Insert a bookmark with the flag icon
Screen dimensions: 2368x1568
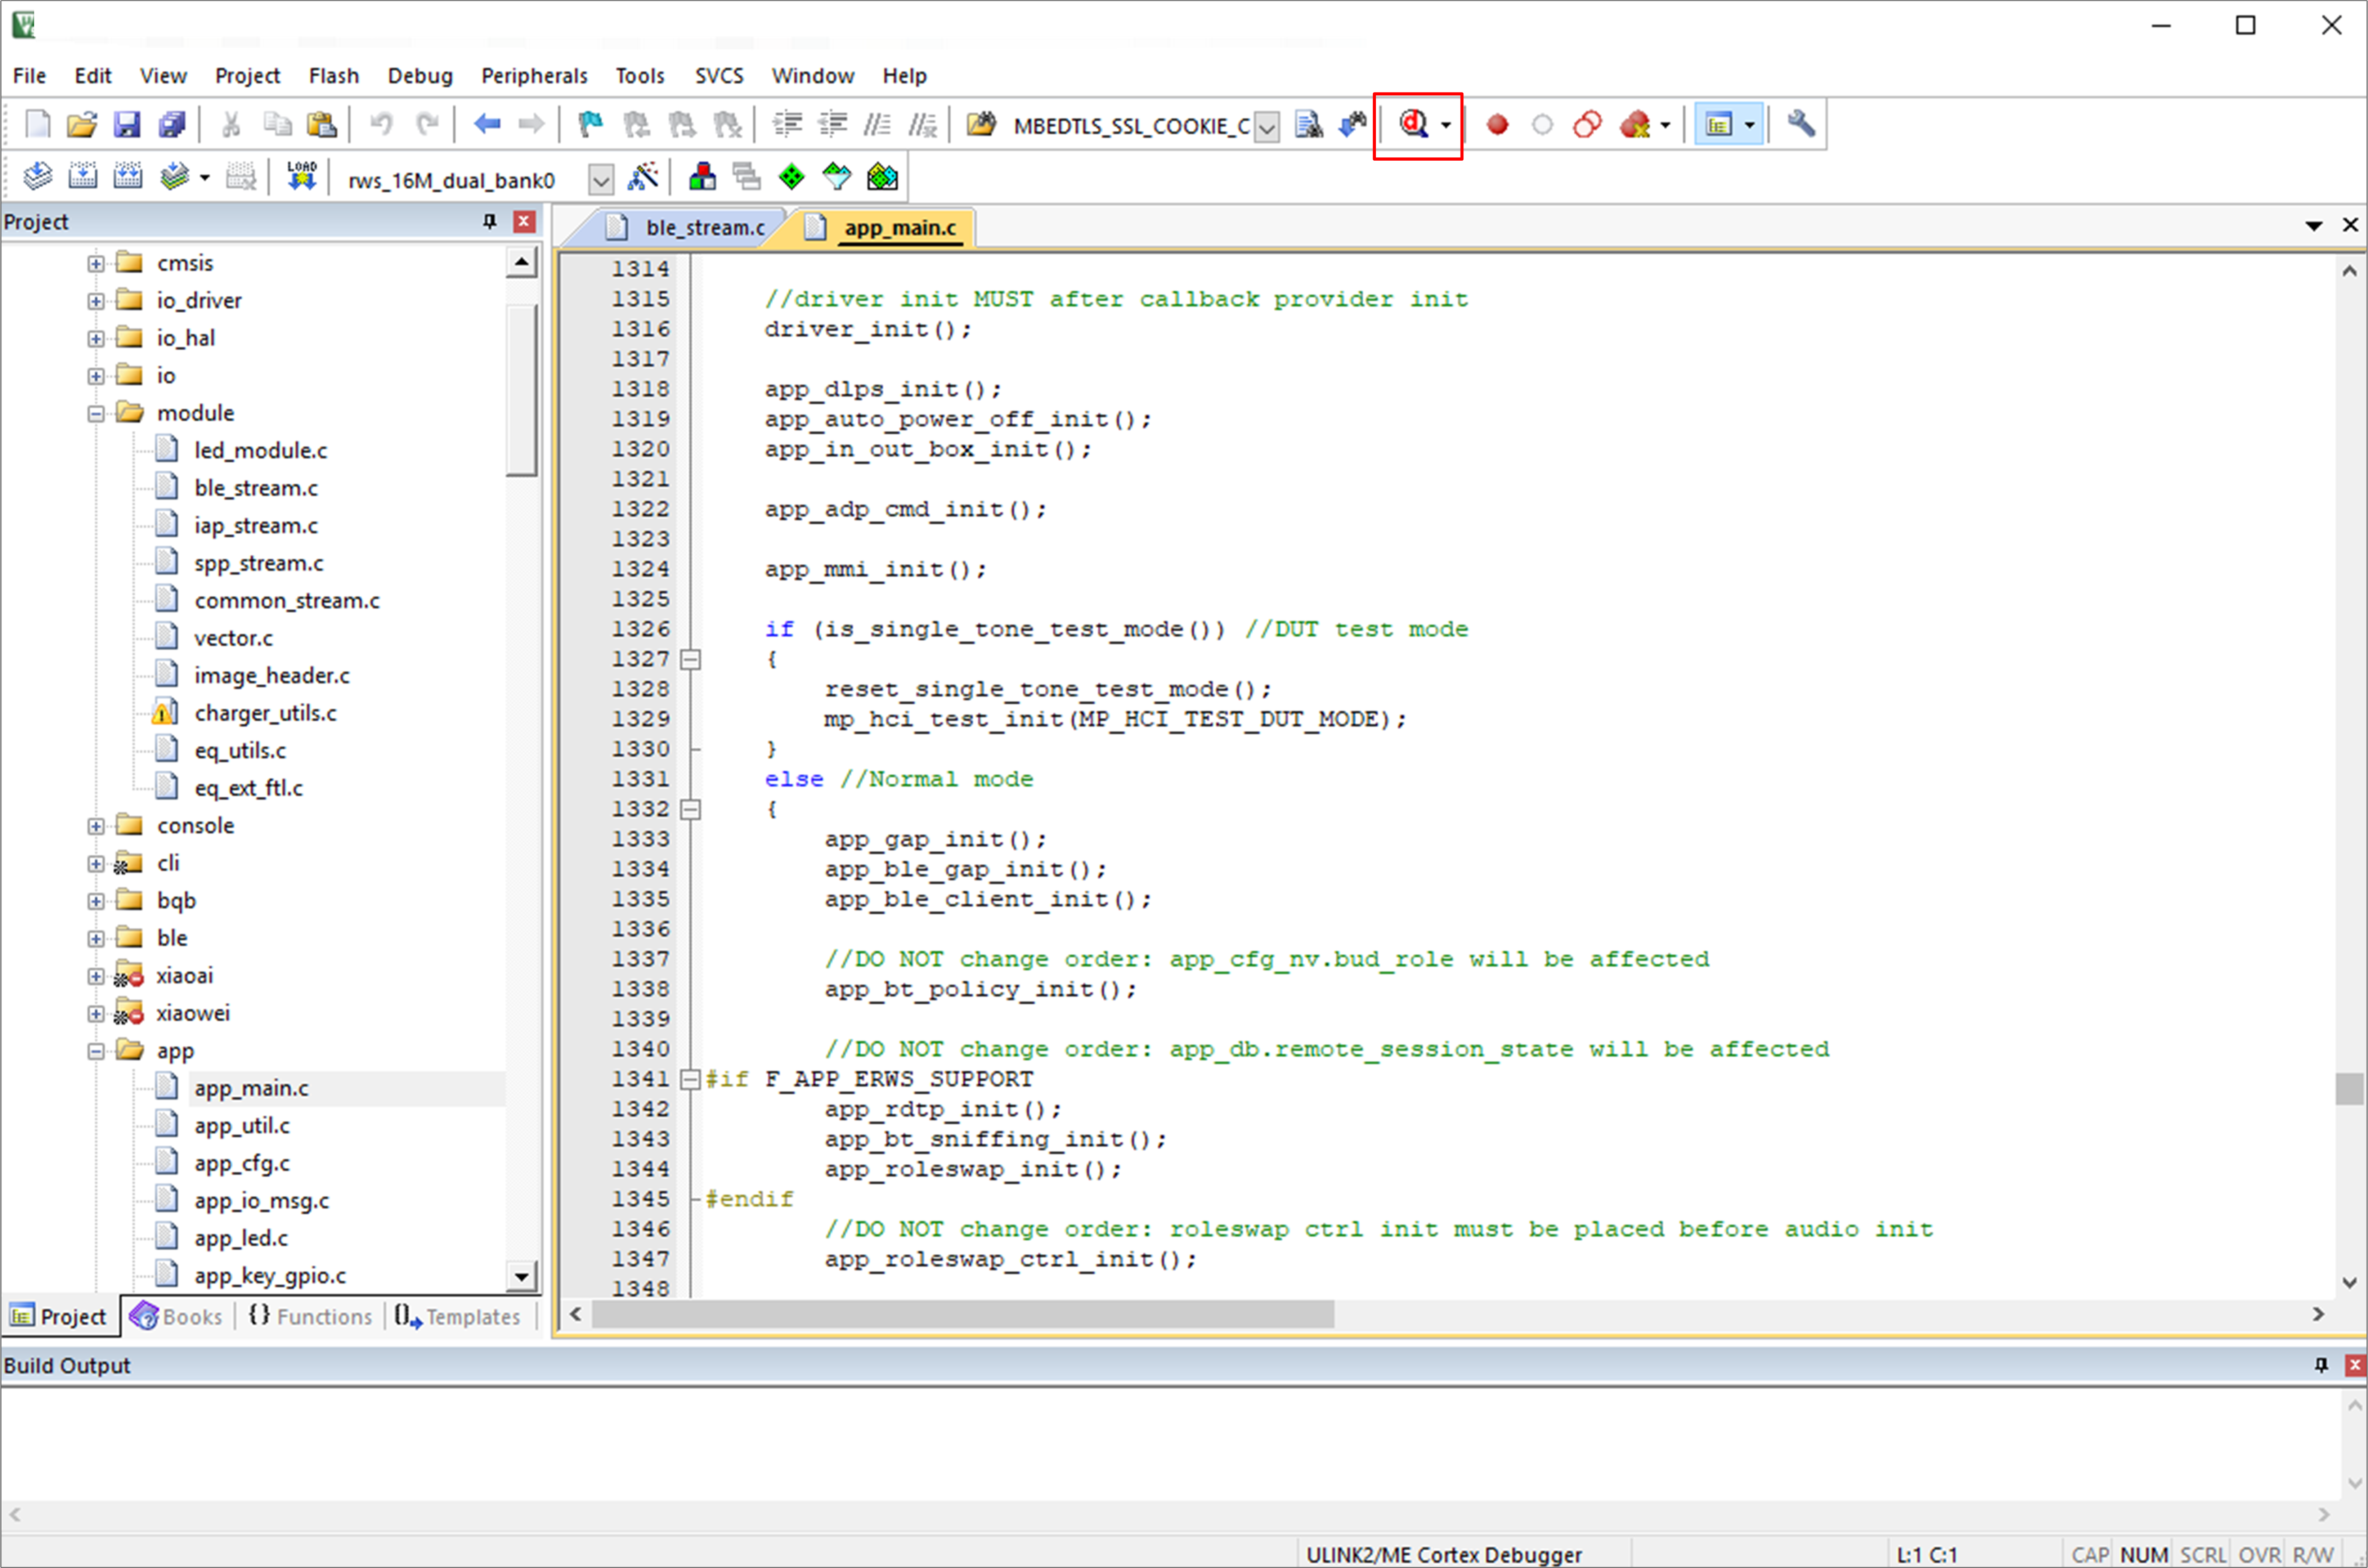point(591,124)
